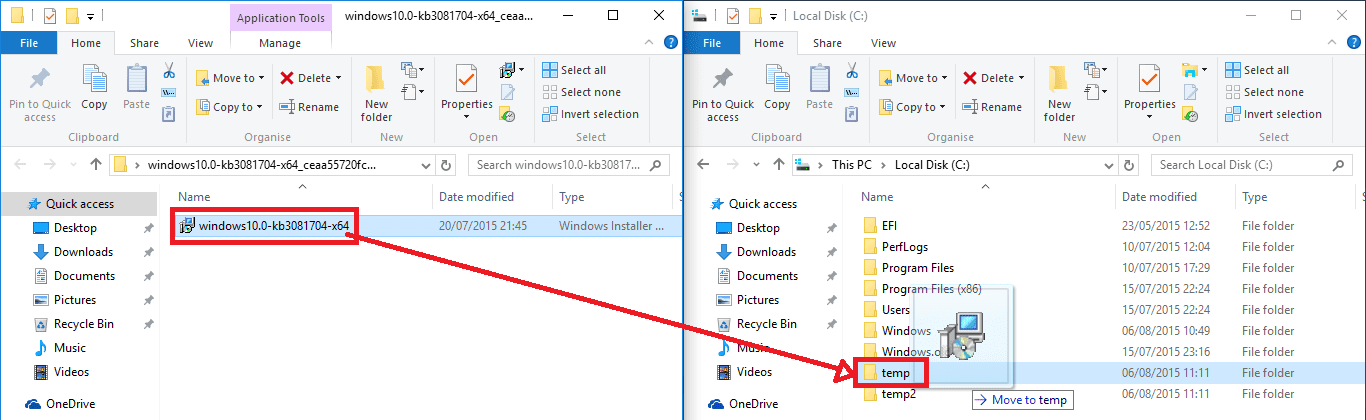Click the New folder icon in the left window
This screenshot has height=420, width=1366.
pyautogui.click(x=376, y=92)
